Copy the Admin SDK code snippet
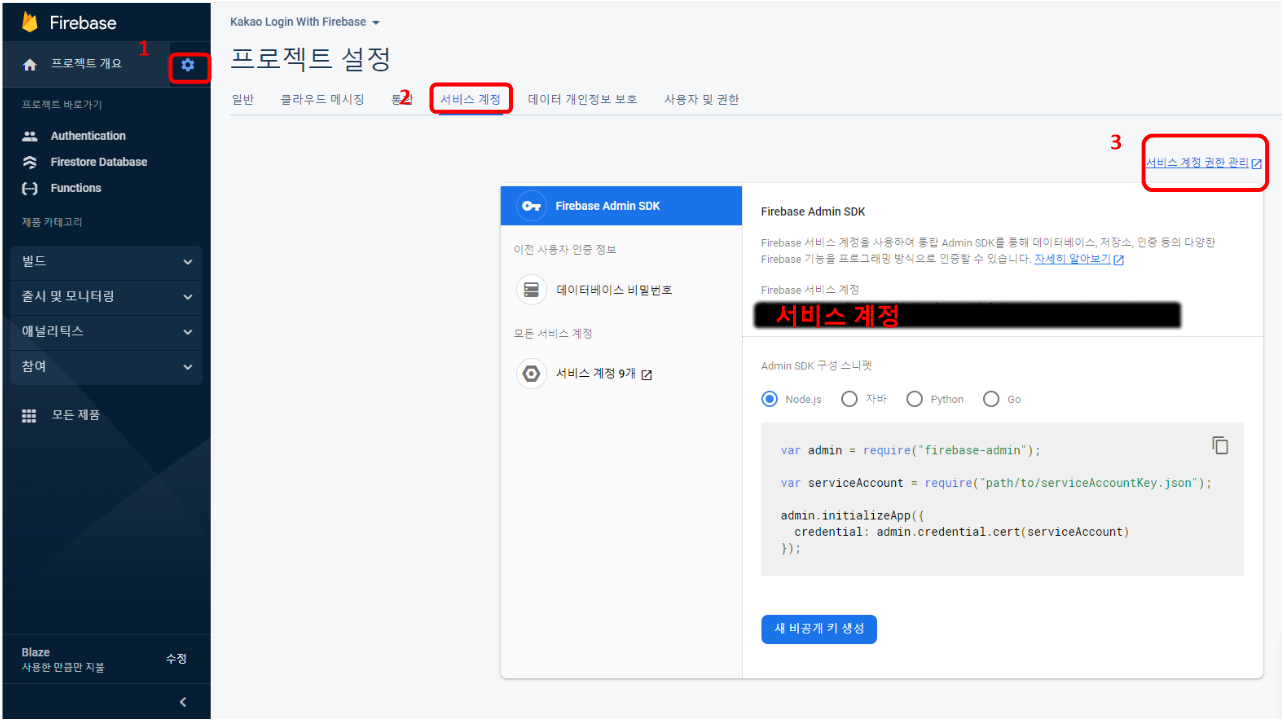Image resolution: width=1284 pixels, height=721 pixels. click(x=1220, y=445)
